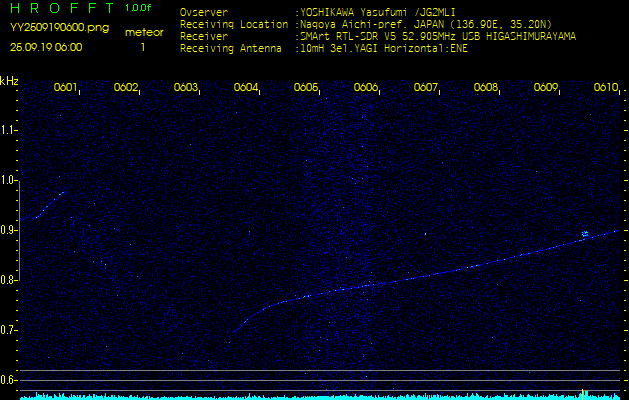Click the kHz axis unit label

(9, 81)
